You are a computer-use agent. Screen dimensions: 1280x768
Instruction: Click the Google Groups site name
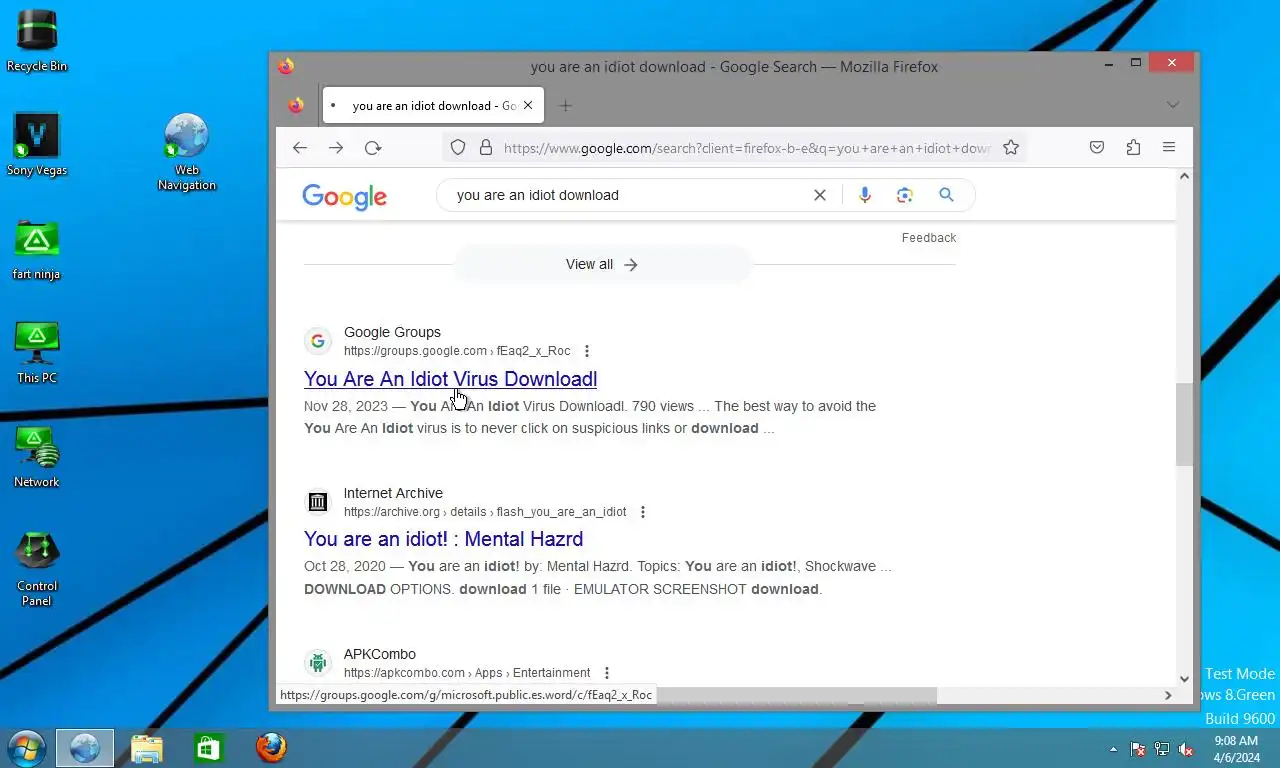point(392,332)
